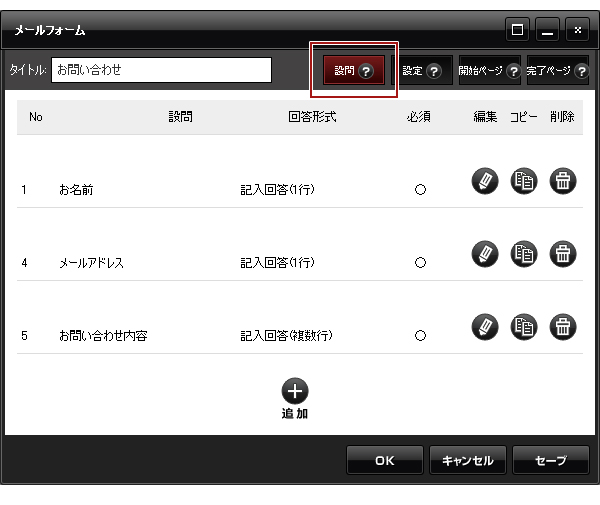Maximize the メールフォーム dialog
This screenshot has width=600, height=505.
[517, 29]
